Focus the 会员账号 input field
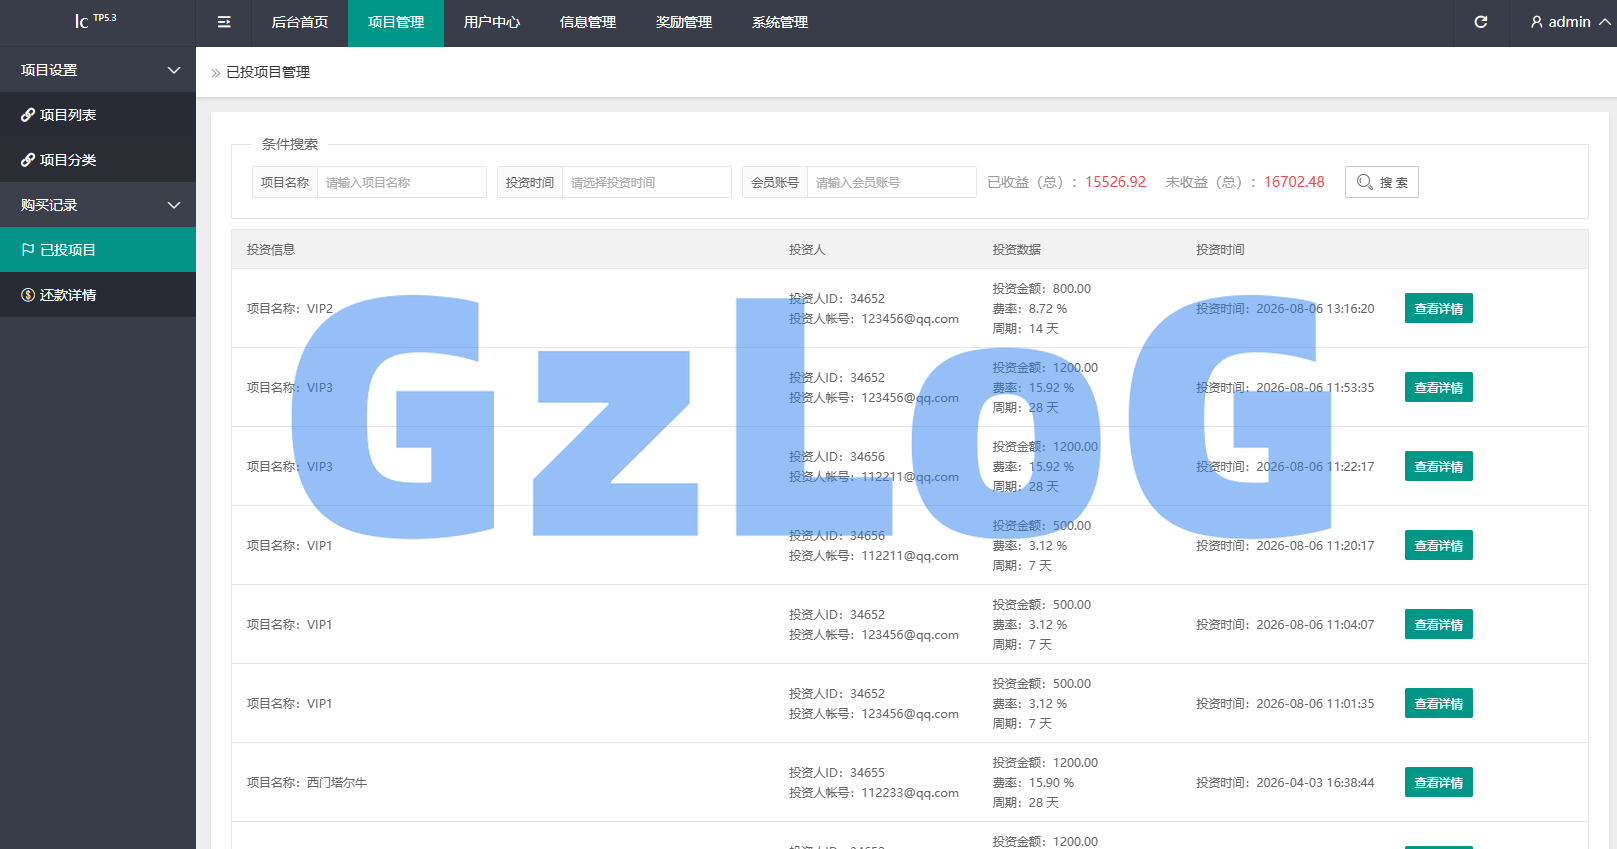This screenshot has width=1617, height=849. click(x=891, y=182)
